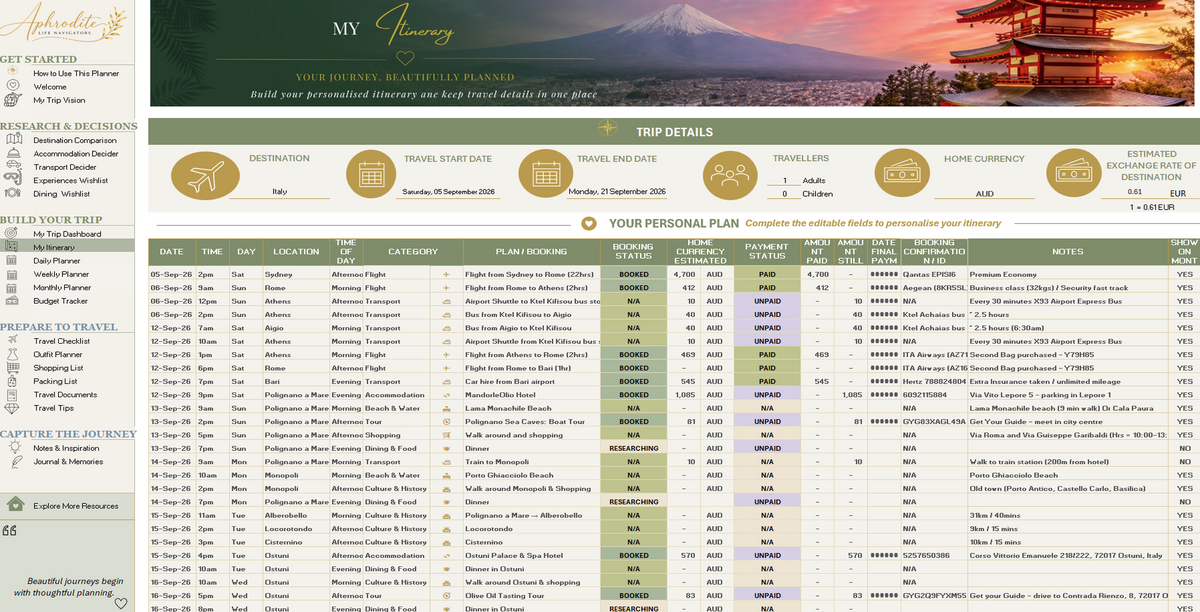Select the 'Olive Oil Tasting Tour' cell
Viewport: 1200px width, 612px height.
[532, 596]
